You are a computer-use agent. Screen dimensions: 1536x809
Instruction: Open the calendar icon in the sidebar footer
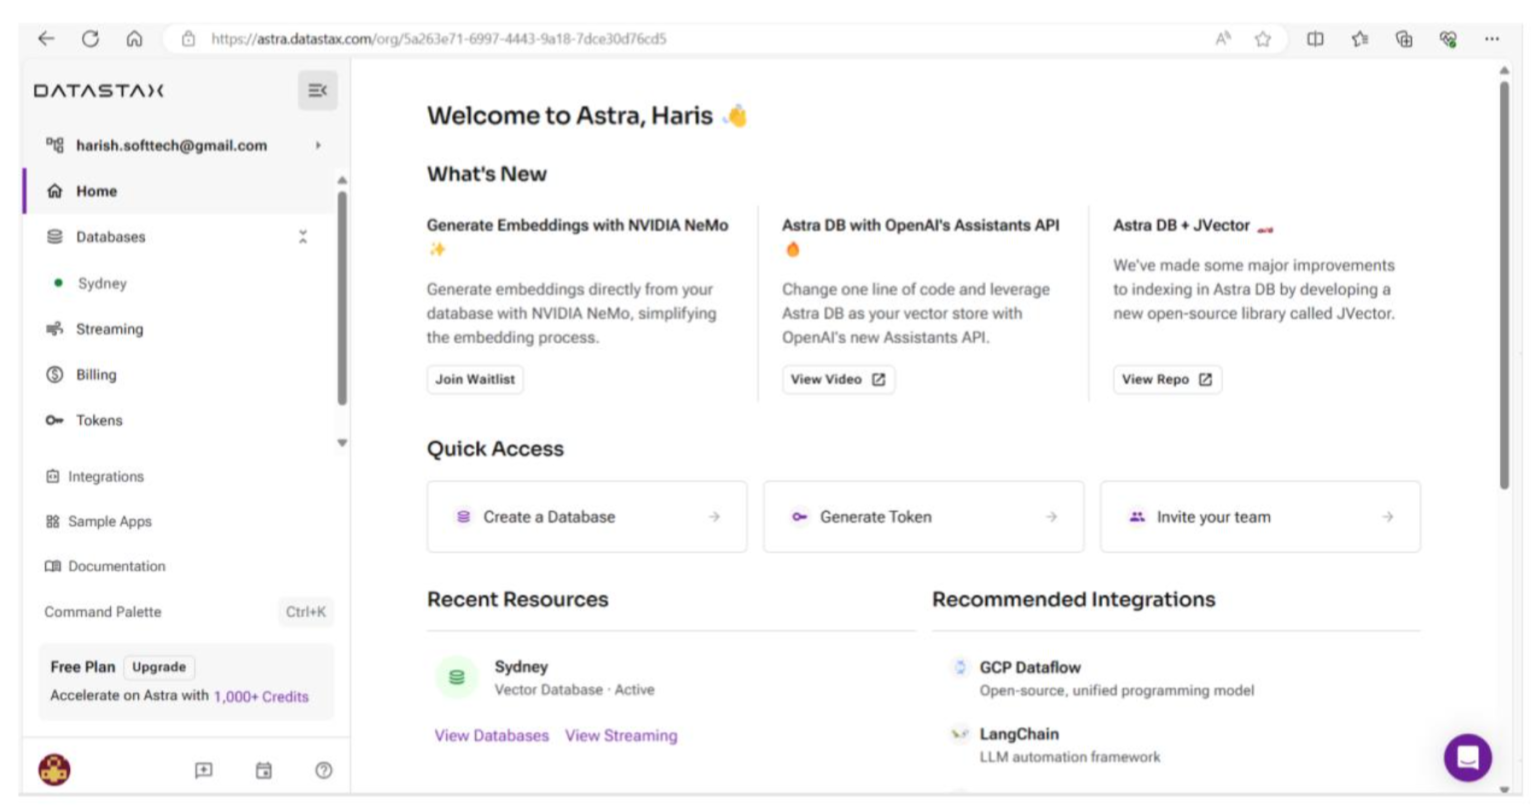coord(264,770)
